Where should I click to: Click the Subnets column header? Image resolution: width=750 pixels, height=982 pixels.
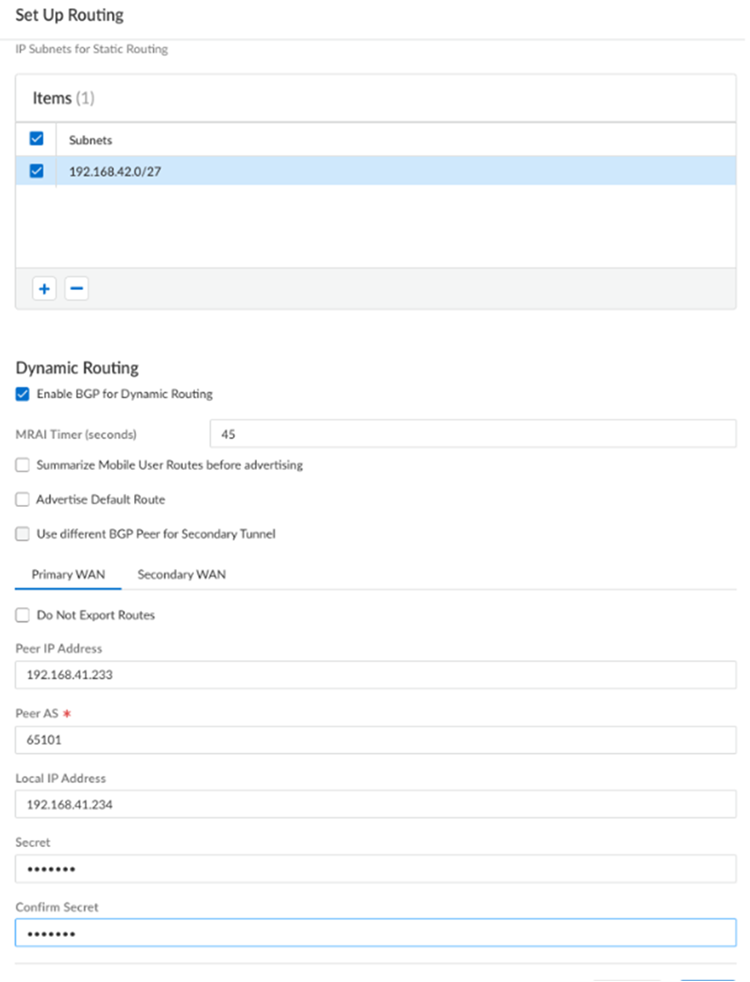(90, 140)
